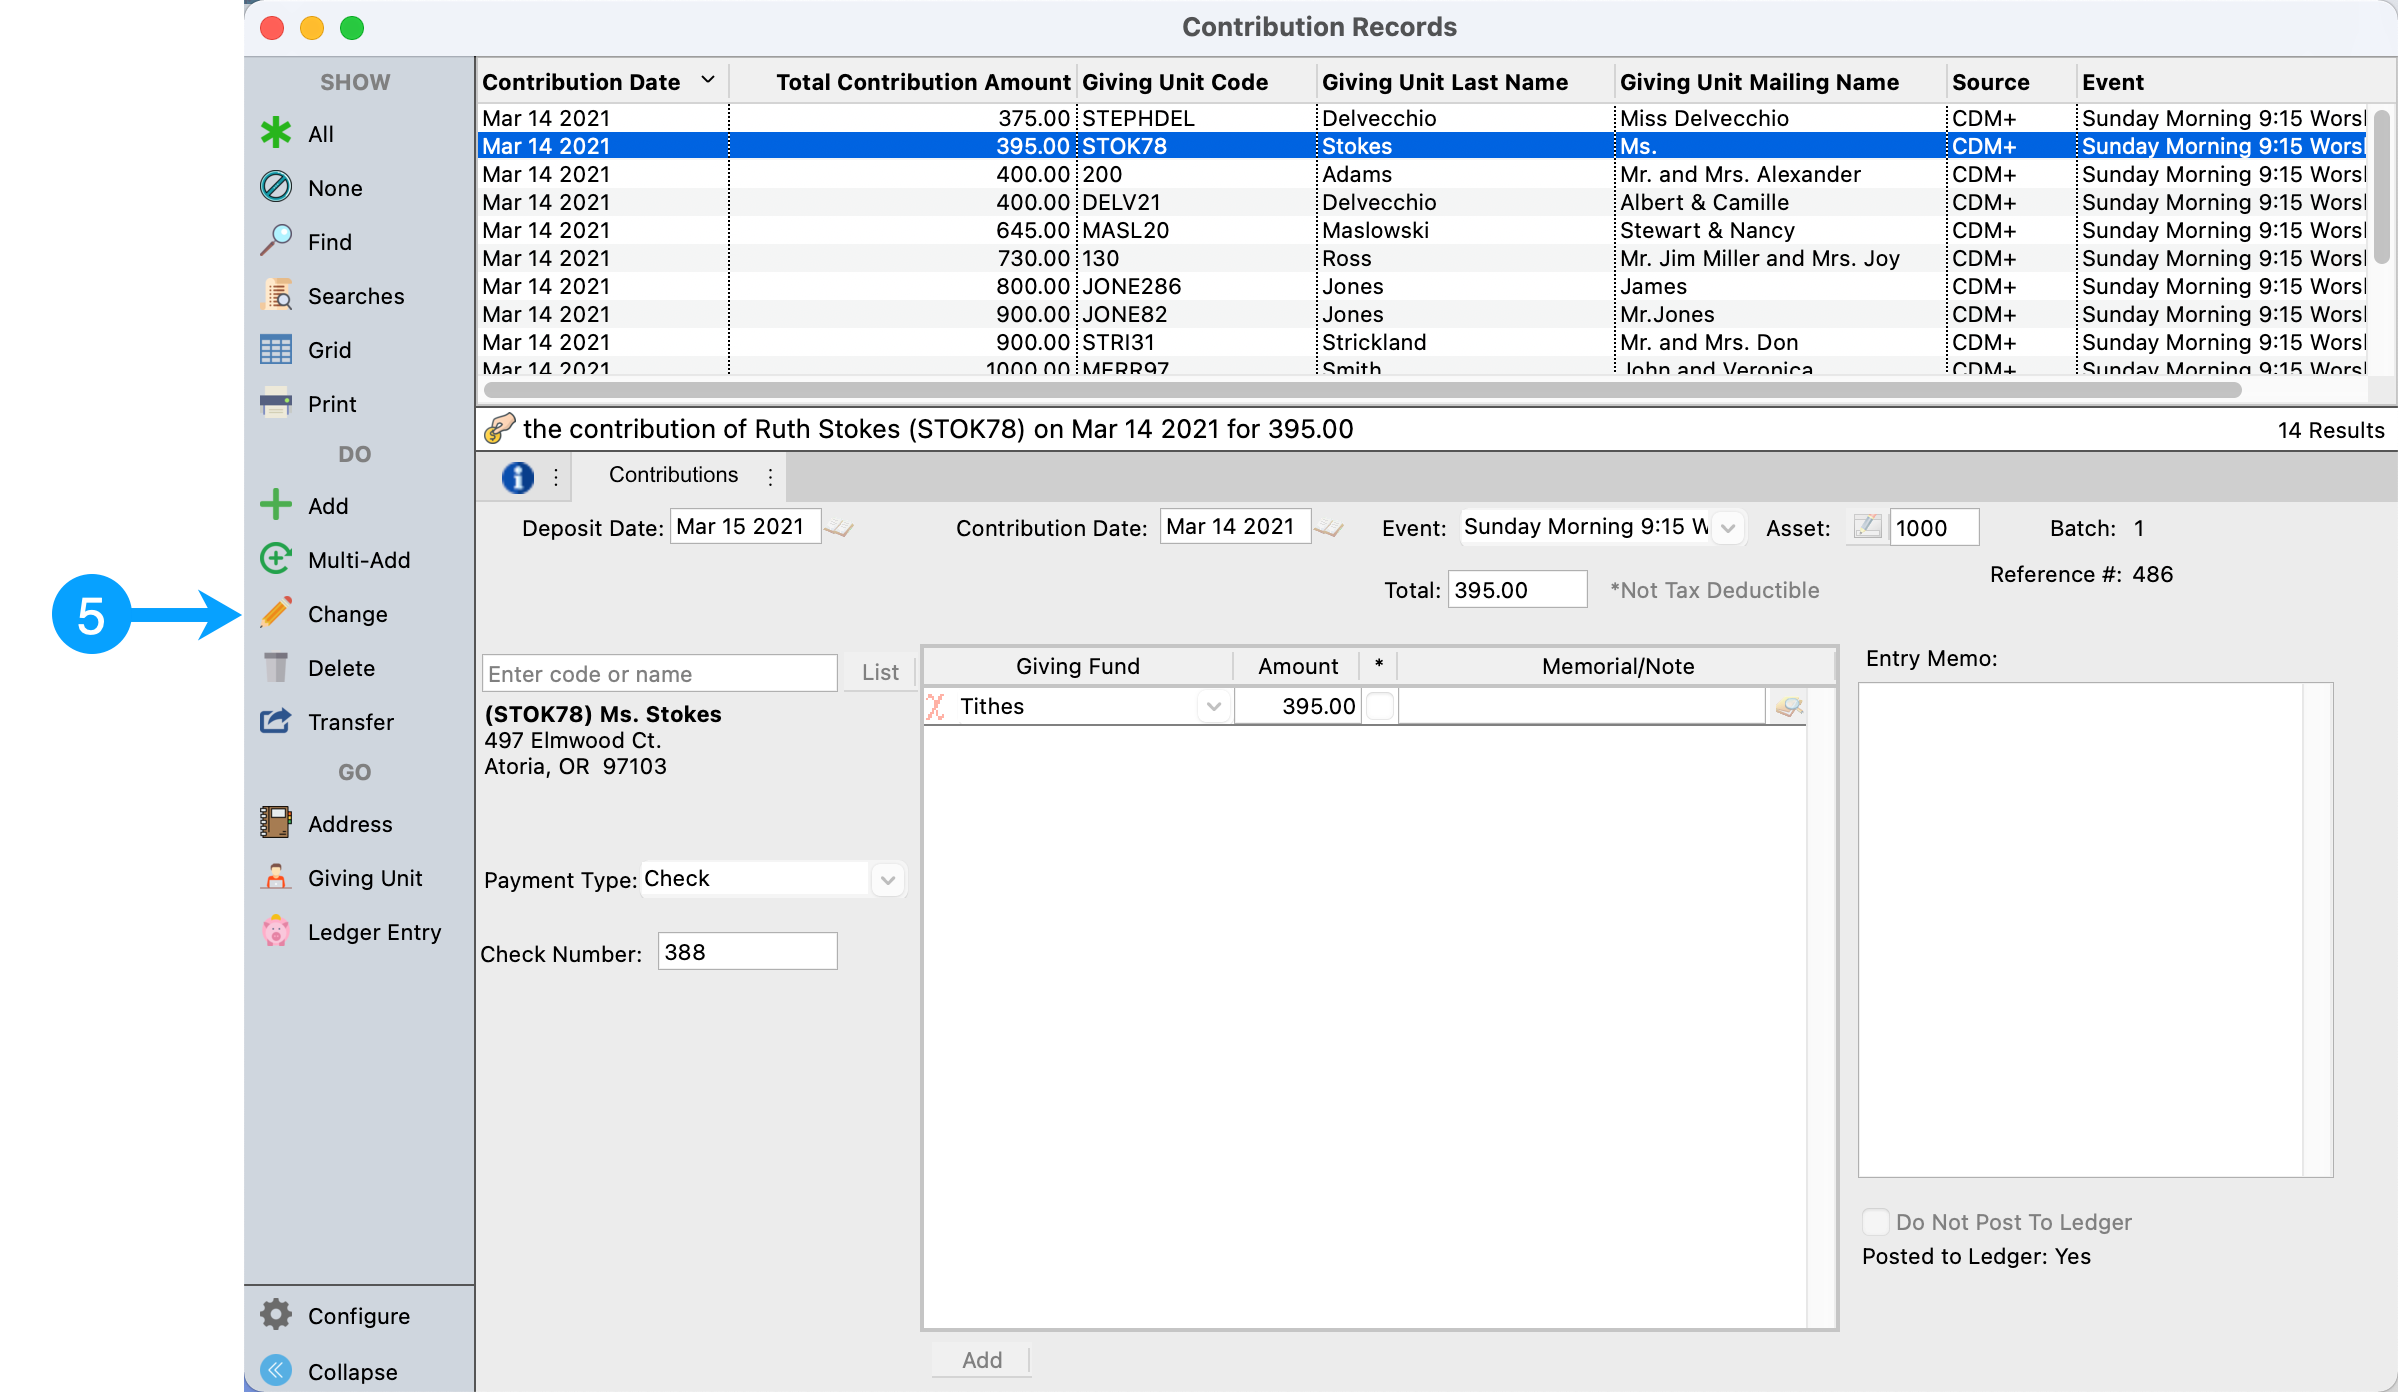Click the Multi-Add icon

tap(276, 559)
